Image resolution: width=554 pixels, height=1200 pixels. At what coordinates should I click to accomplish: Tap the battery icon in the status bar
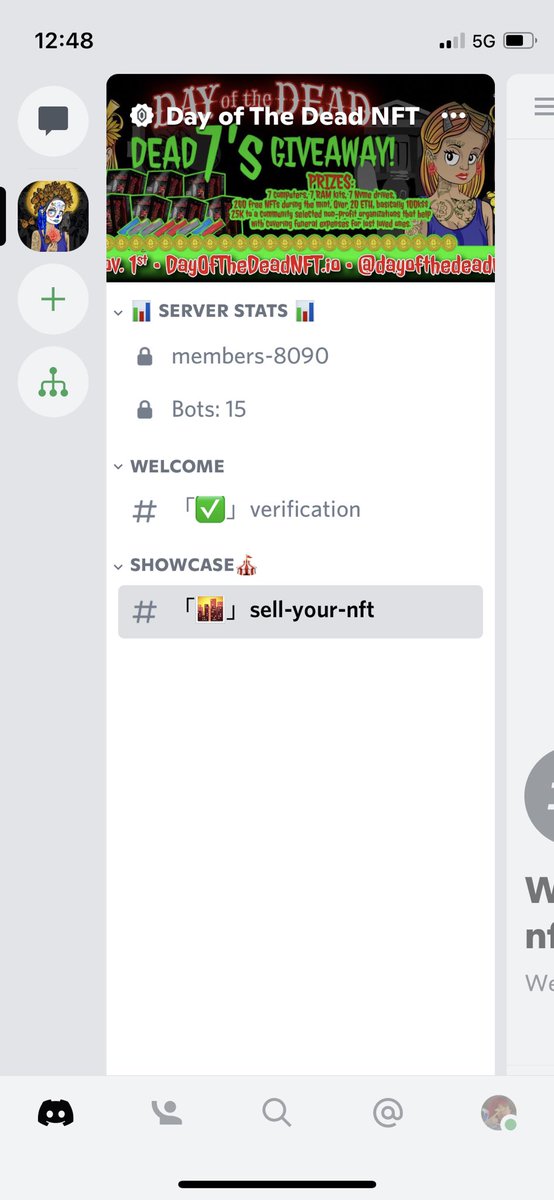coord(520,41)
